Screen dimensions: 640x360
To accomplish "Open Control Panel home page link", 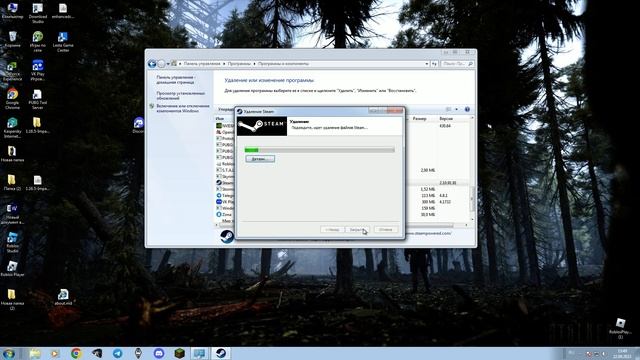I will pos(176,80).
